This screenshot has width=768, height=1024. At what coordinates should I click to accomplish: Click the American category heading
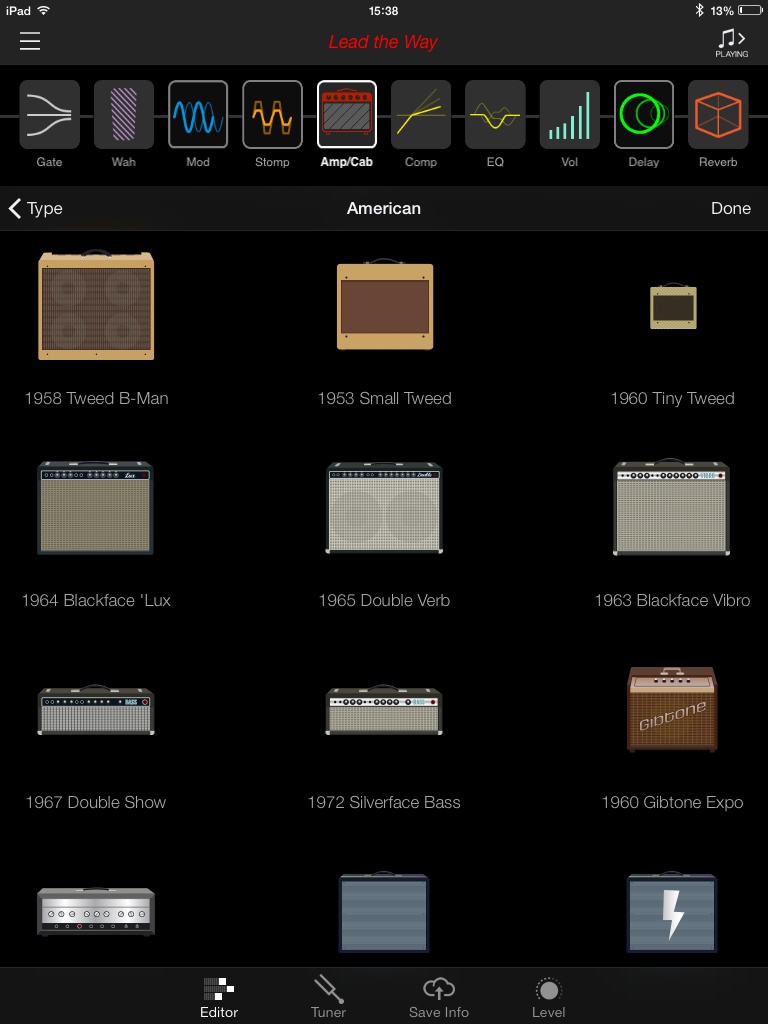(x=384, y=208)
